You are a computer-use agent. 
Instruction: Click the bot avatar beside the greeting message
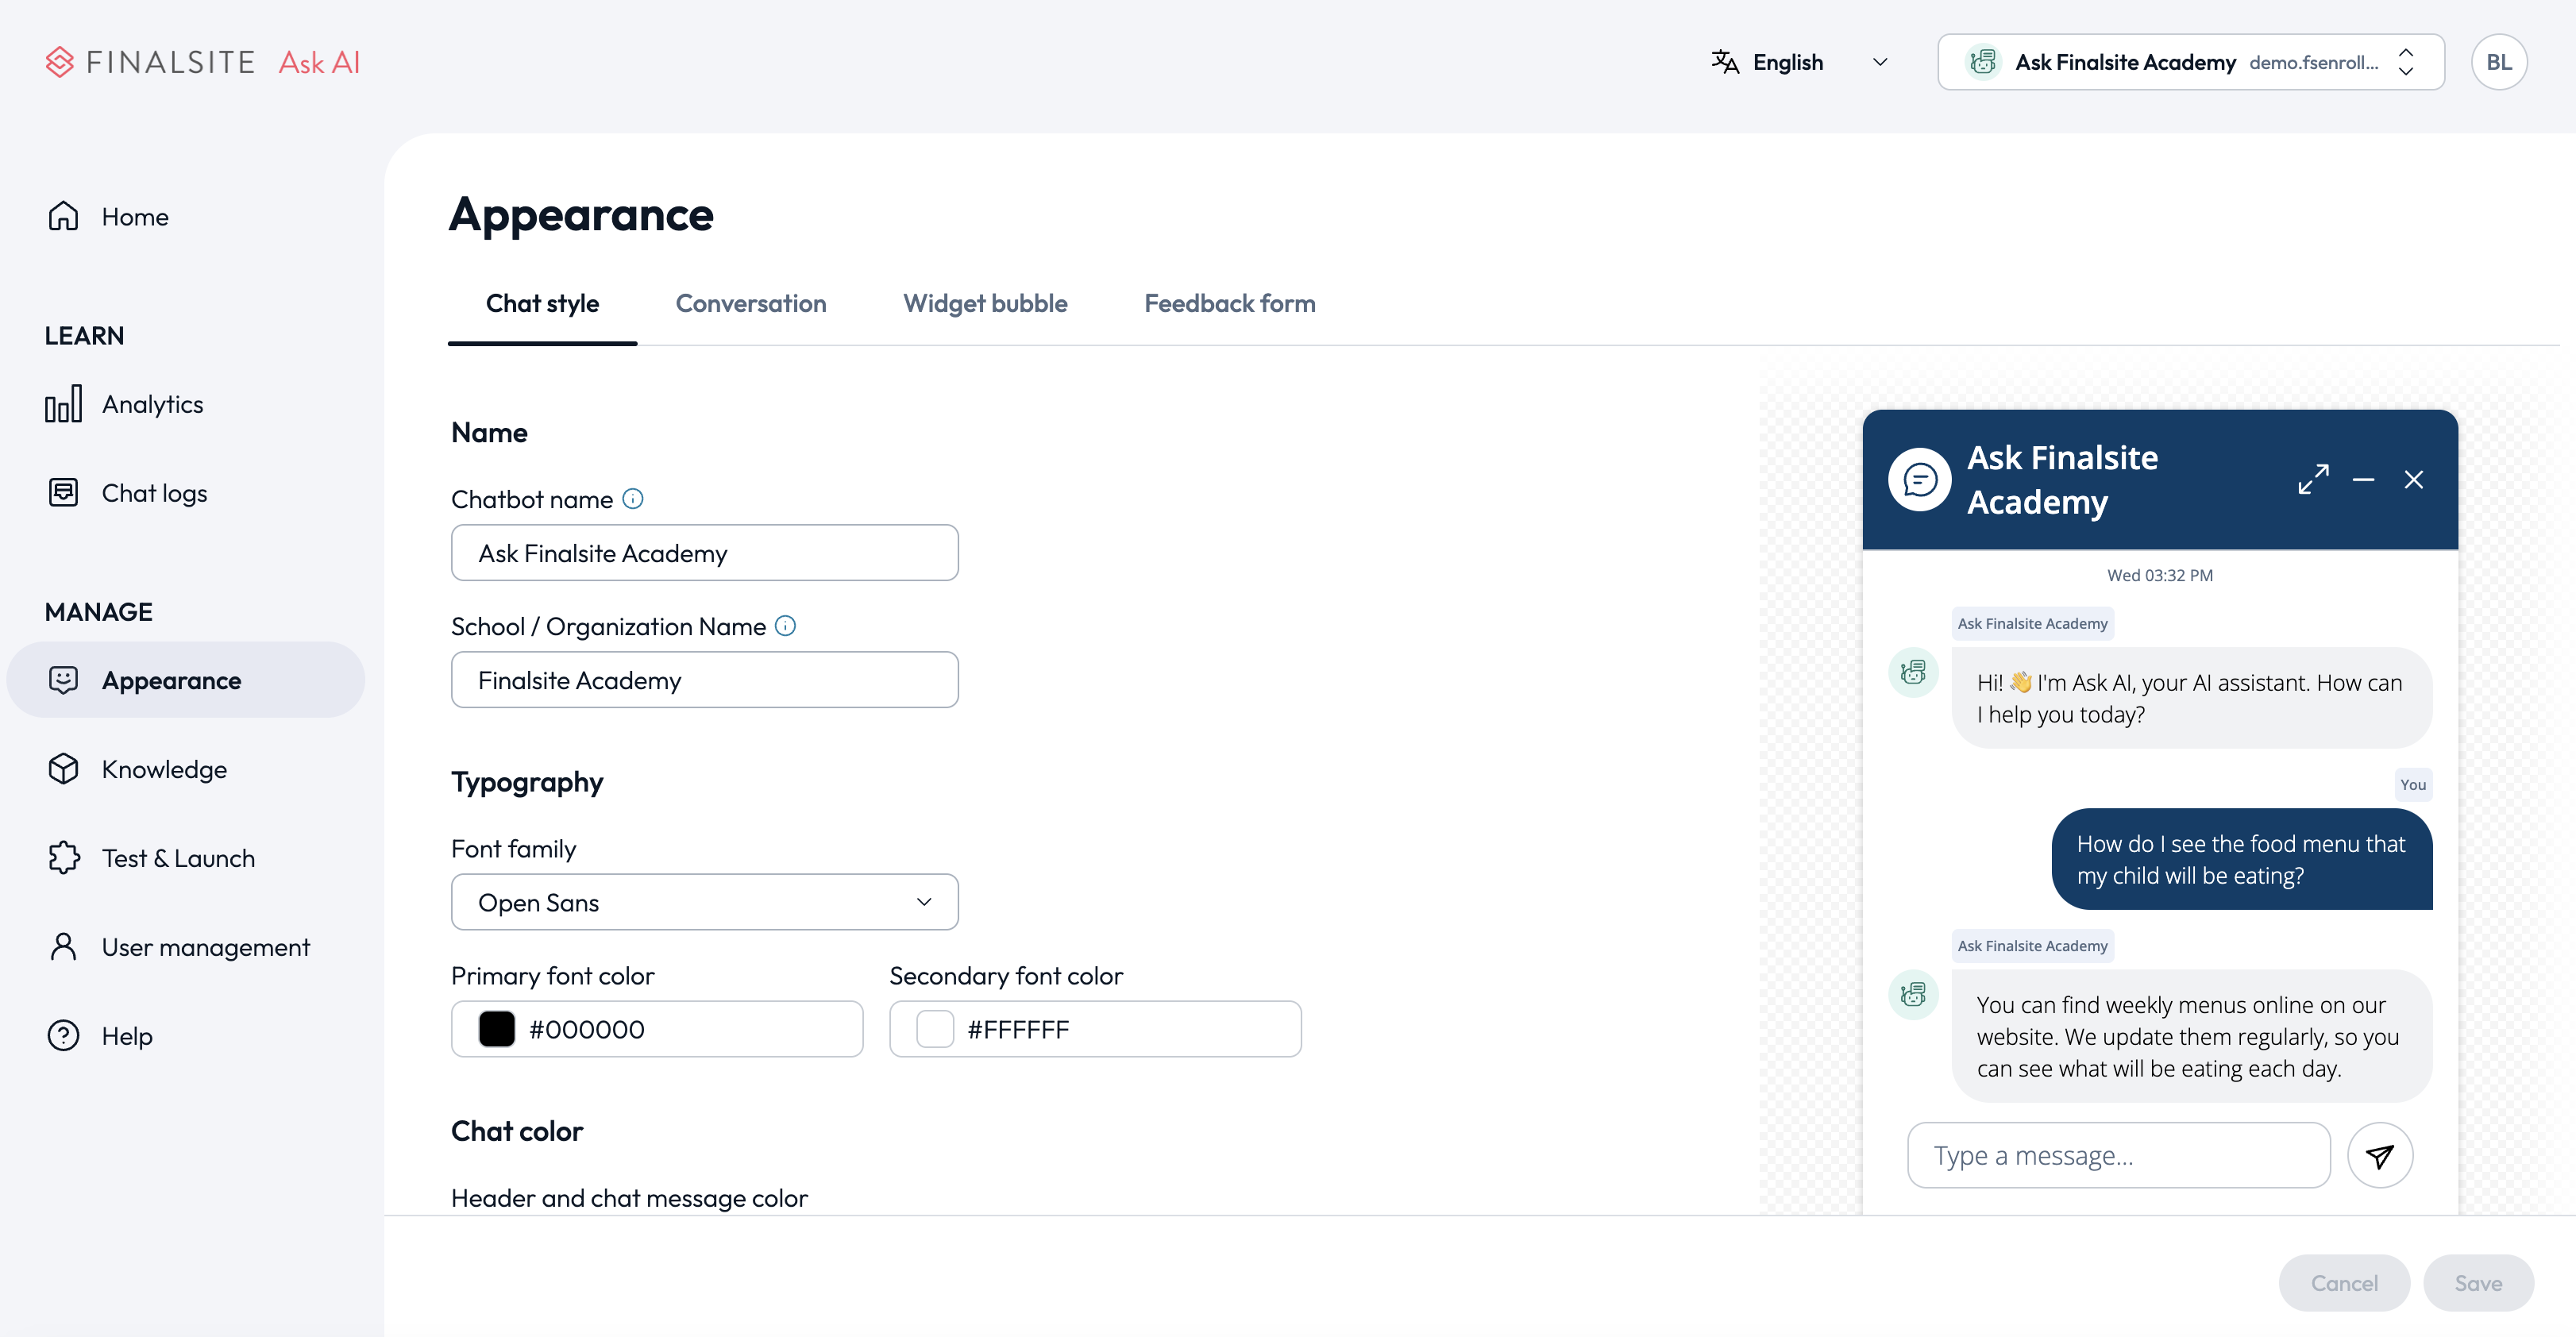(x=1913, y=672)
